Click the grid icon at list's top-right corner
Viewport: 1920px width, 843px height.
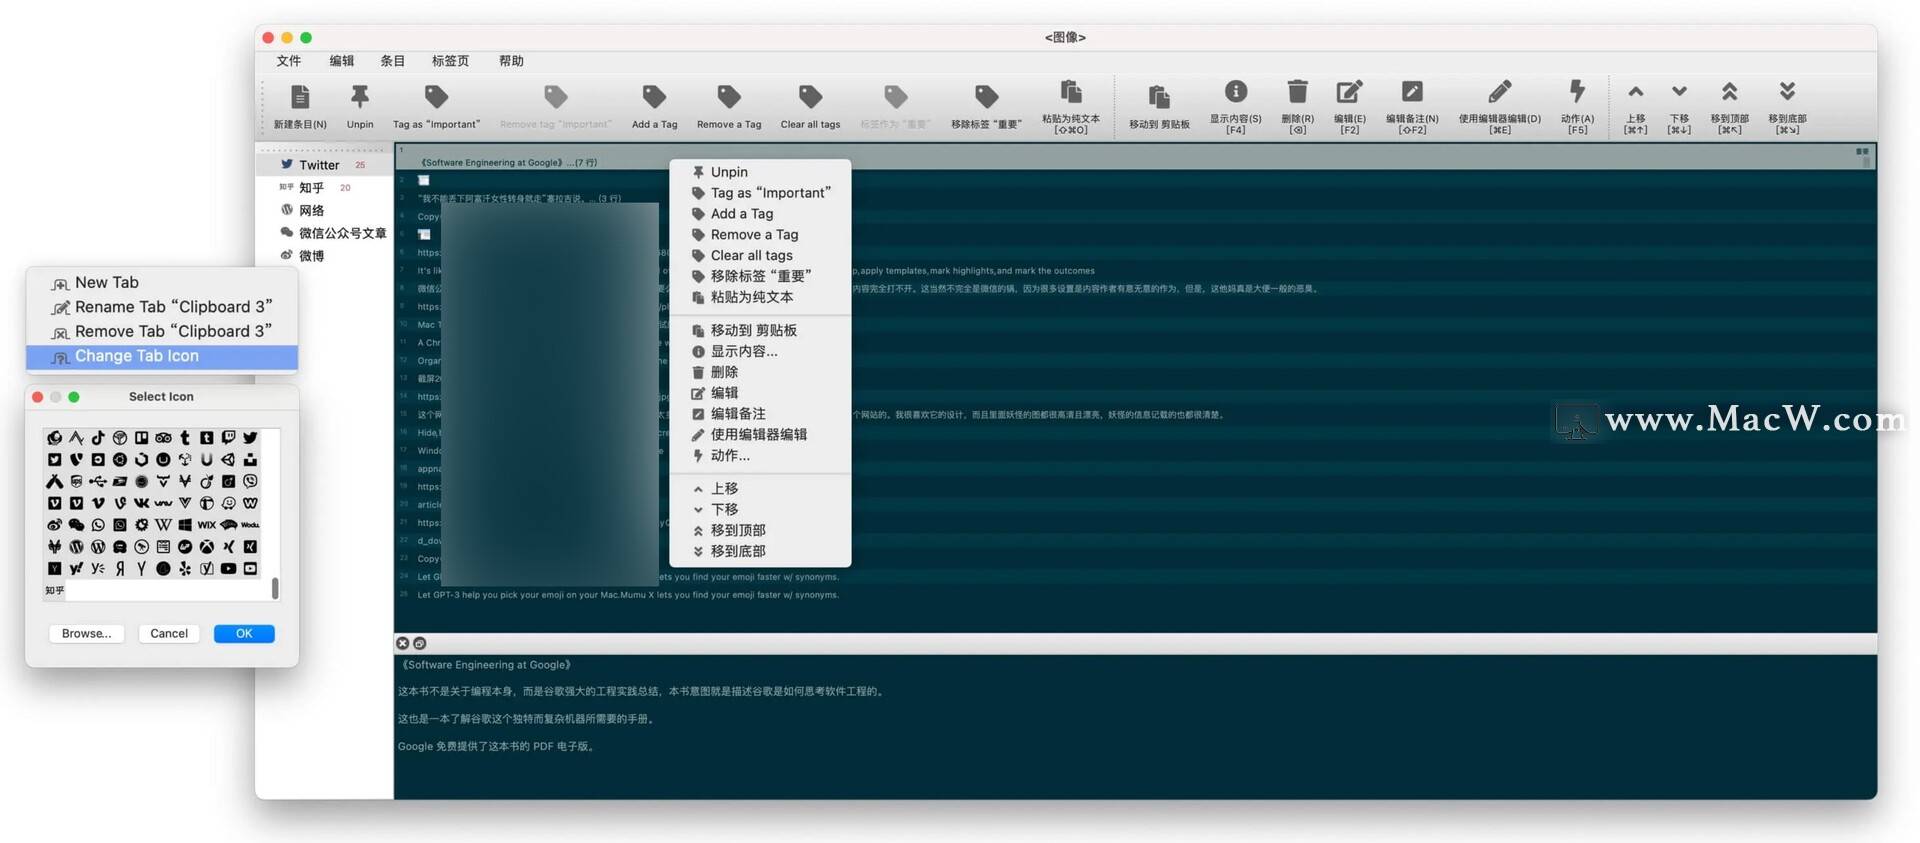coord(1862,152)
